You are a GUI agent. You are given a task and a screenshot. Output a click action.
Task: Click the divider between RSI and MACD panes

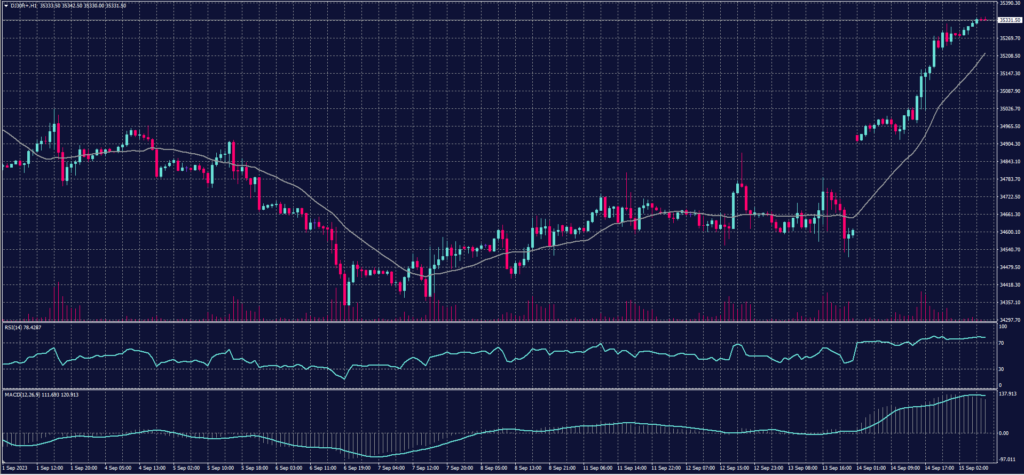click(x=500, y=384)
